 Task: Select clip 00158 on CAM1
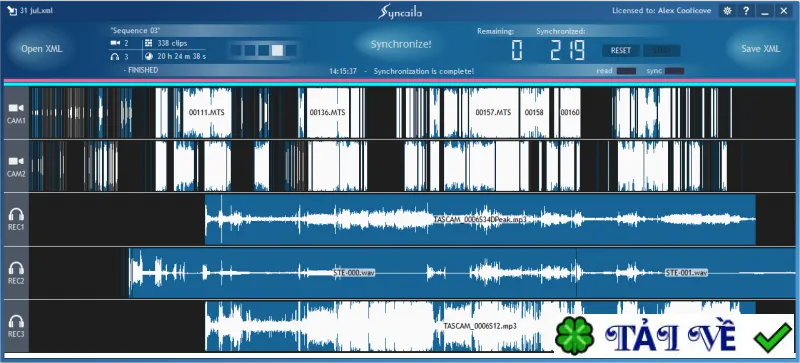(x=534, y=112)
